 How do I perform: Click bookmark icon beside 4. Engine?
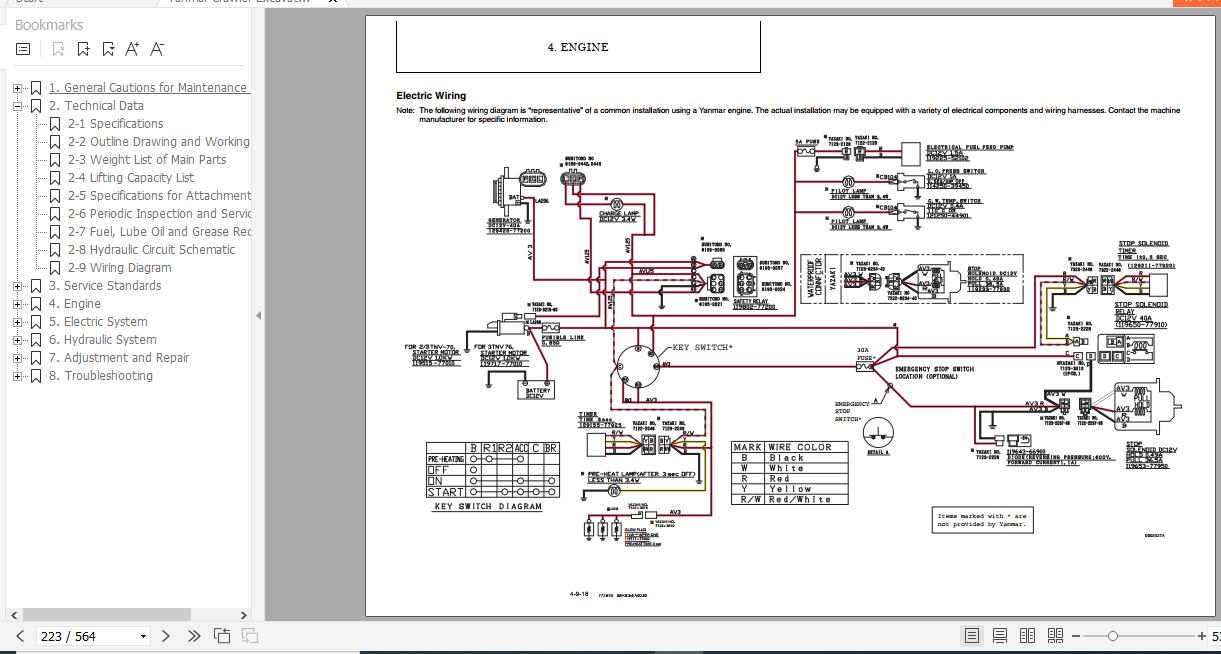36,304
